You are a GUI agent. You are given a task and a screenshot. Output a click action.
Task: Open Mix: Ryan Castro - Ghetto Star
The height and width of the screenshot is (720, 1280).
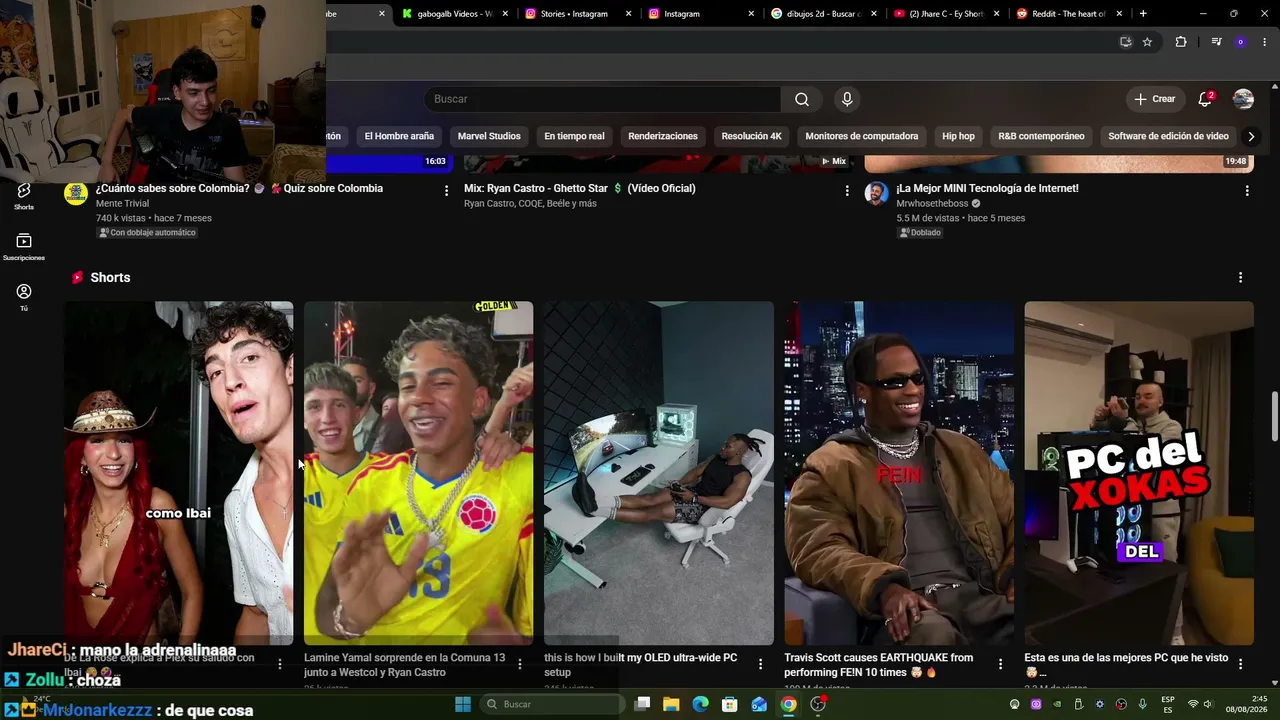[x=579, y=188]
